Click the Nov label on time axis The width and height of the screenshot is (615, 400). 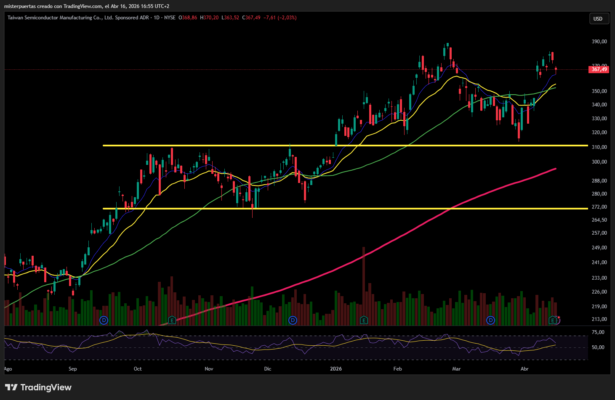coord(209,367)
